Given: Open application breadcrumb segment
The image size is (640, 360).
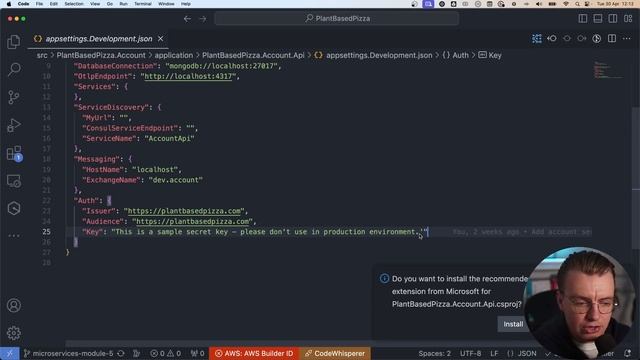Looking at the screenshot, I should pyautogui.click(x=173, y=55).
